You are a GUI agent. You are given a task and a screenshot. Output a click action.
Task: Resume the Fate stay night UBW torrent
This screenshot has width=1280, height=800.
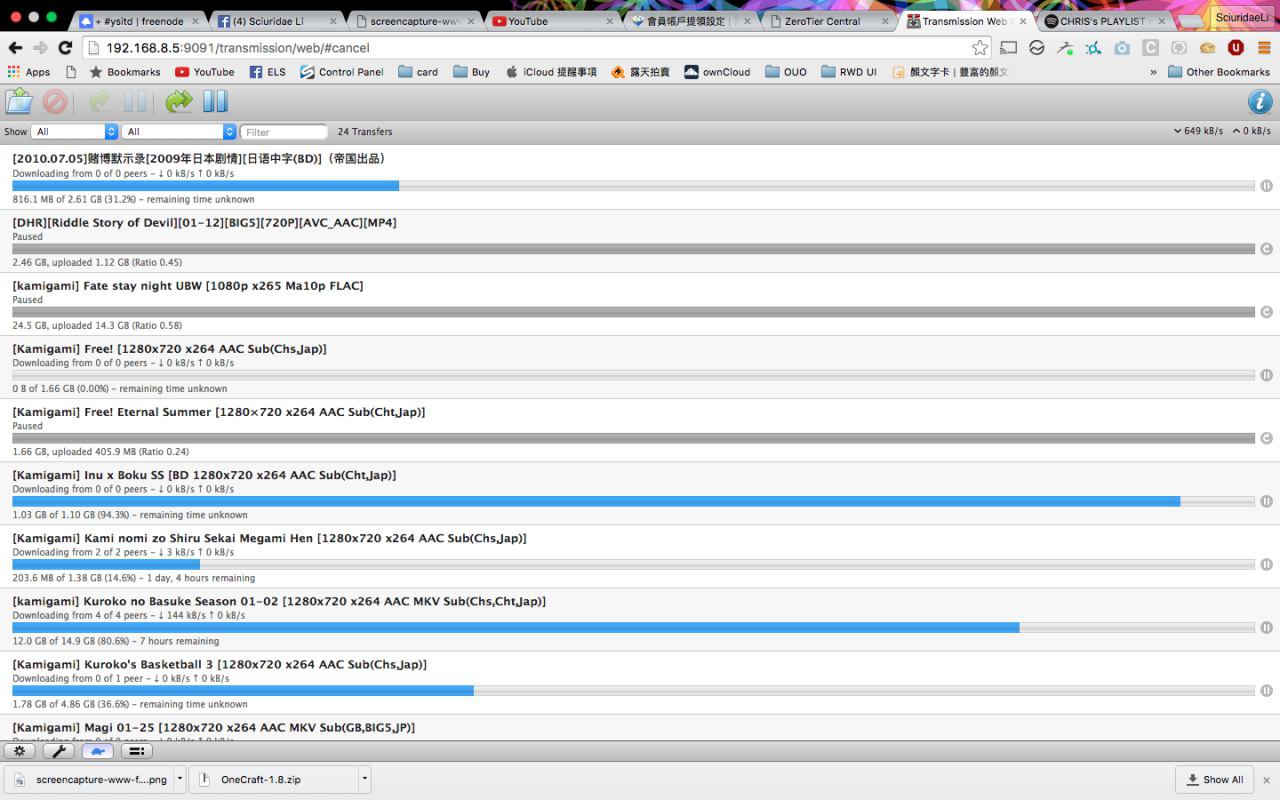click(1266, 312)
